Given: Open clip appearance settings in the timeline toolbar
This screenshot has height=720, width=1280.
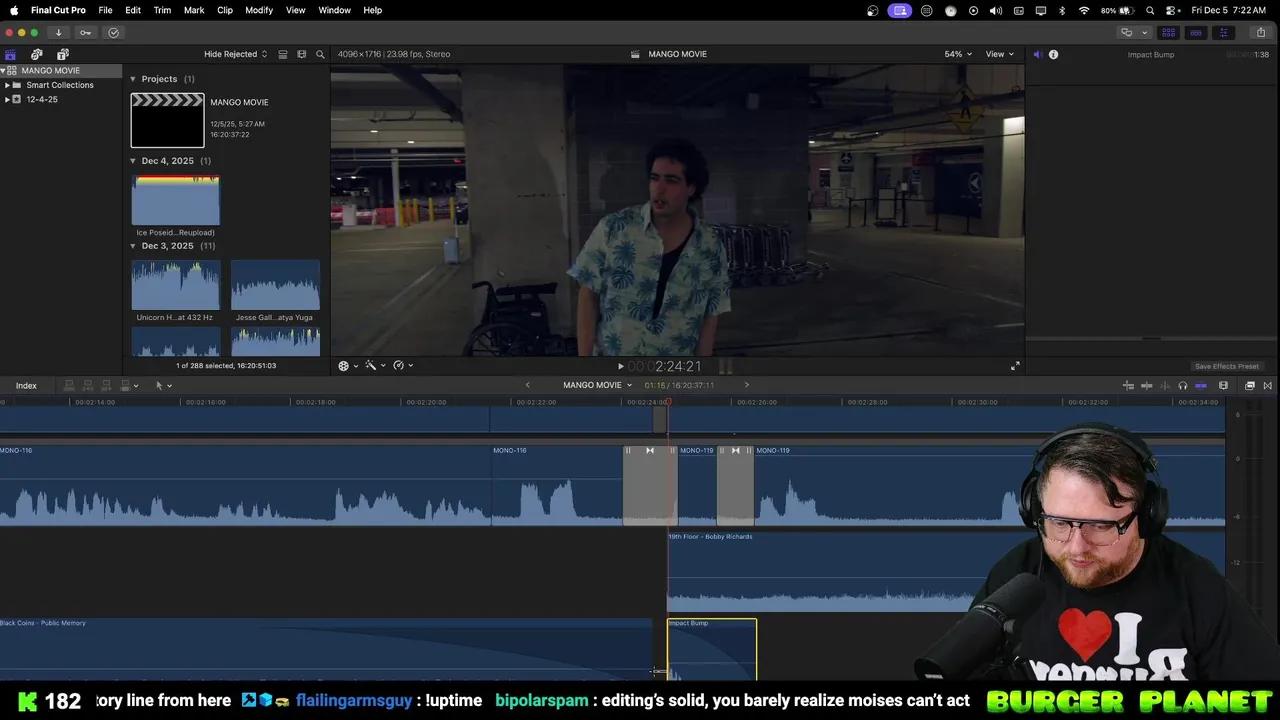Looking at the screenshot, I should coord(1223,385).
